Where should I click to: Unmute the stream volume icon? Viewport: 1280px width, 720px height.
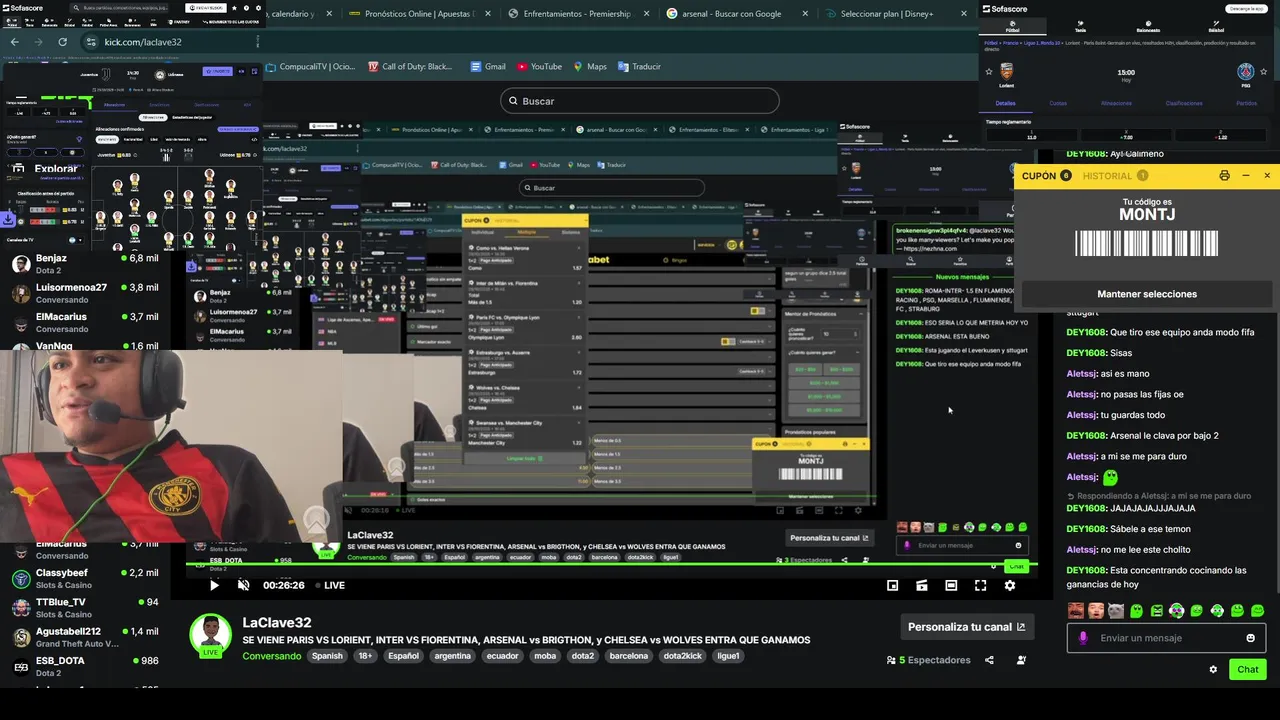pyautogui.click(x=243, y=585)
